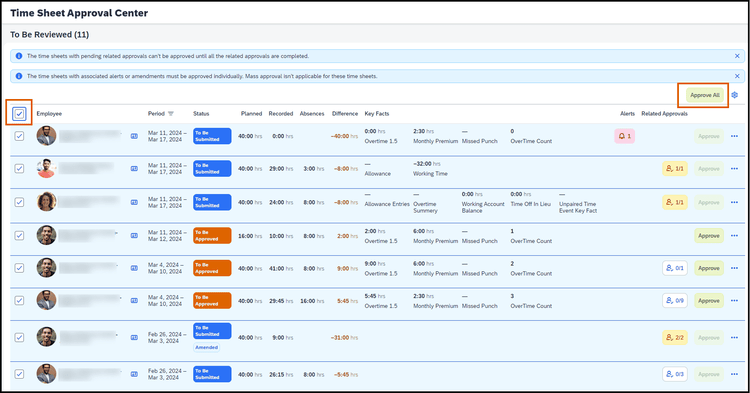Click the Key Facts column header
This screenshot has width=750, height=393.
click(377, 114)
